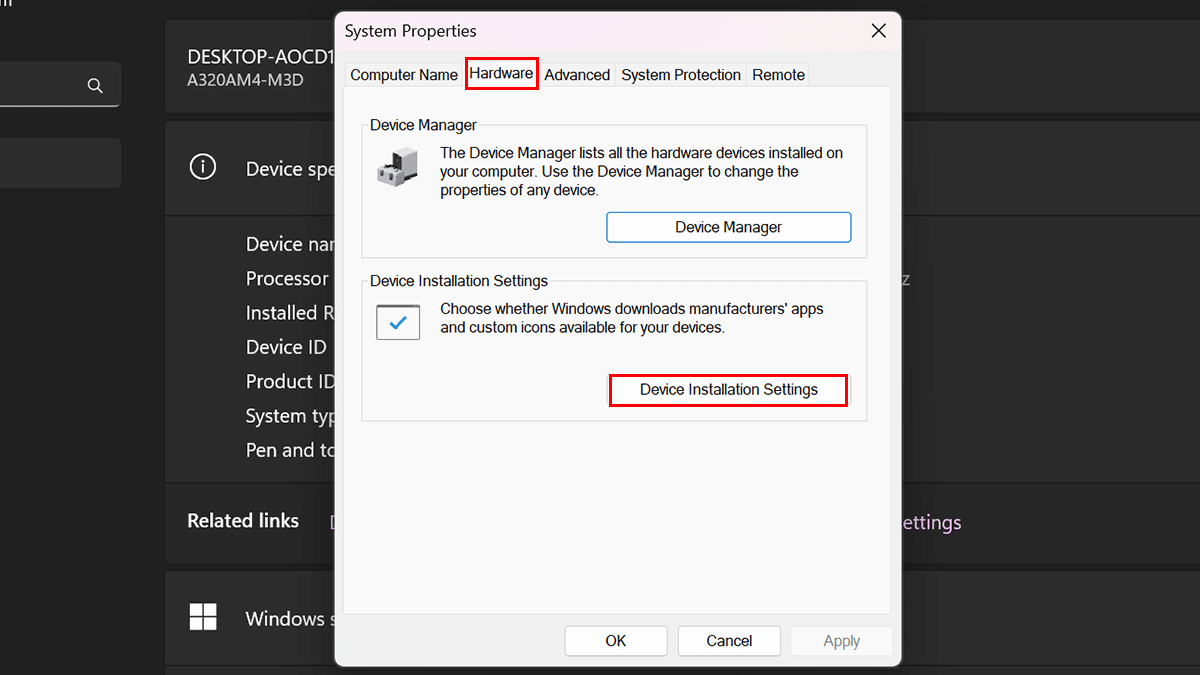Go to the System Protection tab

pos(681,75)
